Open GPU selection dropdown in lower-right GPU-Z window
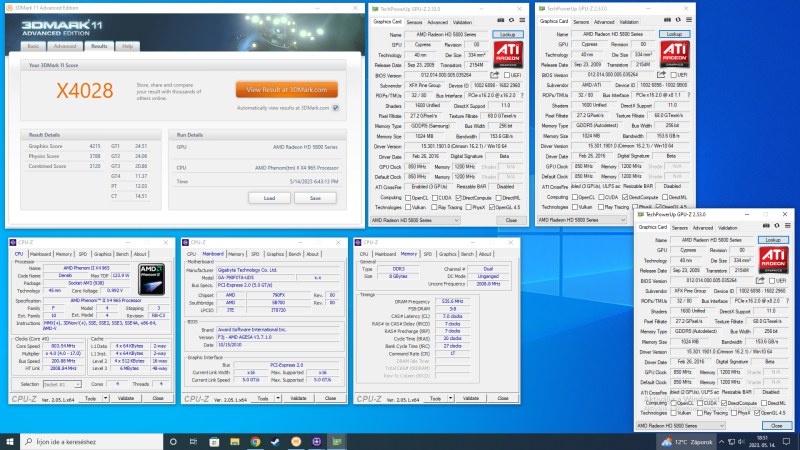This screenshot has width=800, height=450. 681,426
